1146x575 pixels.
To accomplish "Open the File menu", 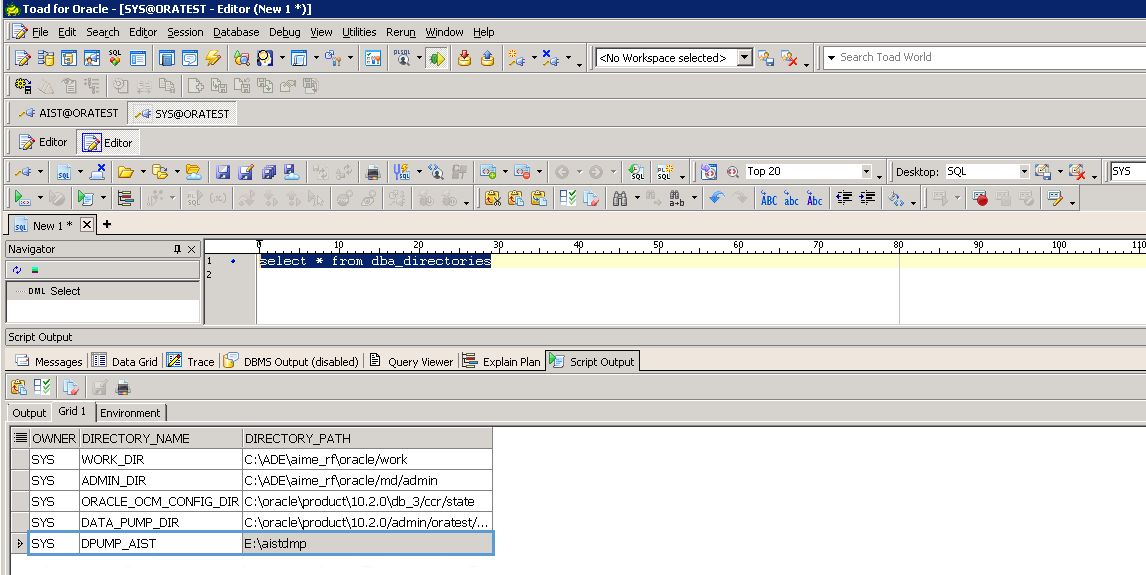I will pyautogui.click(x=40, y=32).
